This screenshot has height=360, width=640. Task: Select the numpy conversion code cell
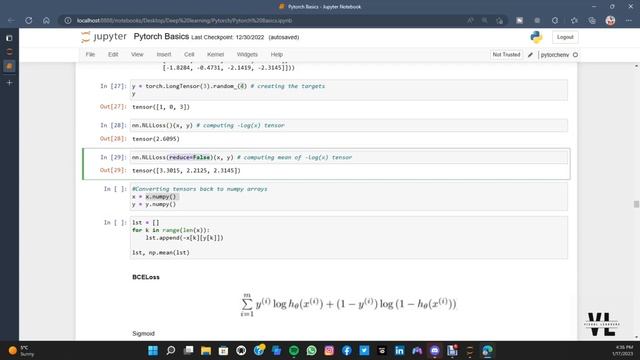(x=349, y=196)
